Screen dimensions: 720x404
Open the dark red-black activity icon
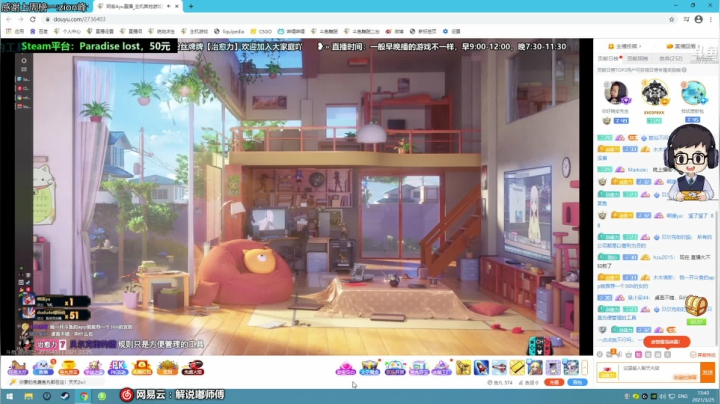pyautogui.click(x=193, y=368)
